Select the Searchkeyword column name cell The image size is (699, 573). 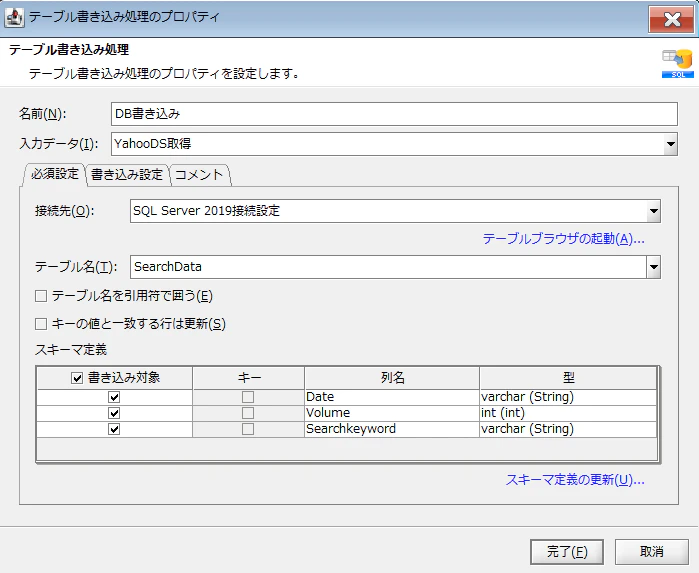392,429
